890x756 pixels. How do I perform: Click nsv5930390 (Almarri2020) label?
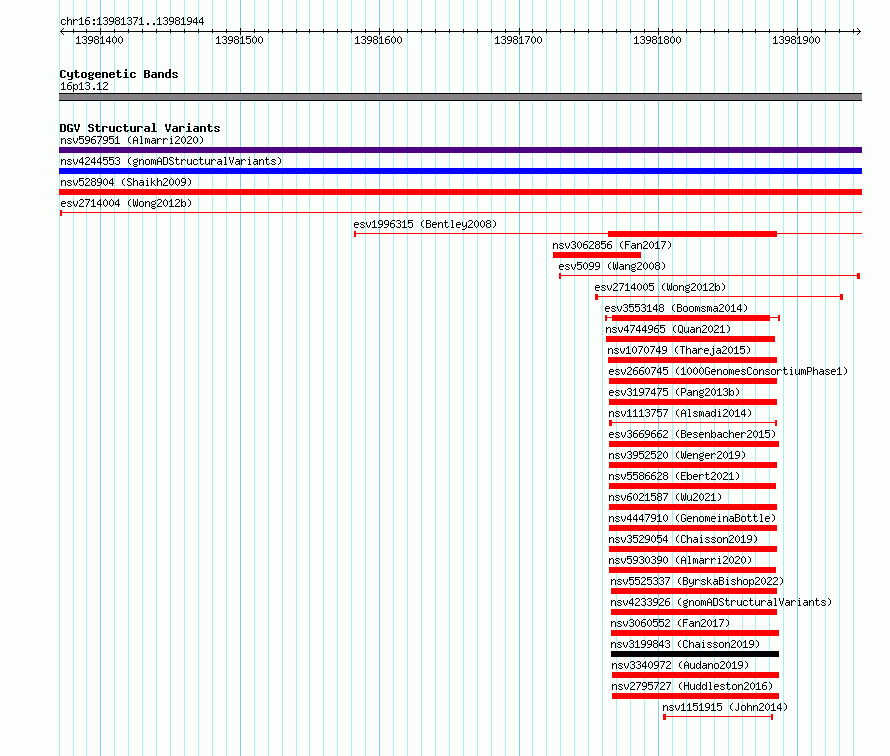point(680,560)
